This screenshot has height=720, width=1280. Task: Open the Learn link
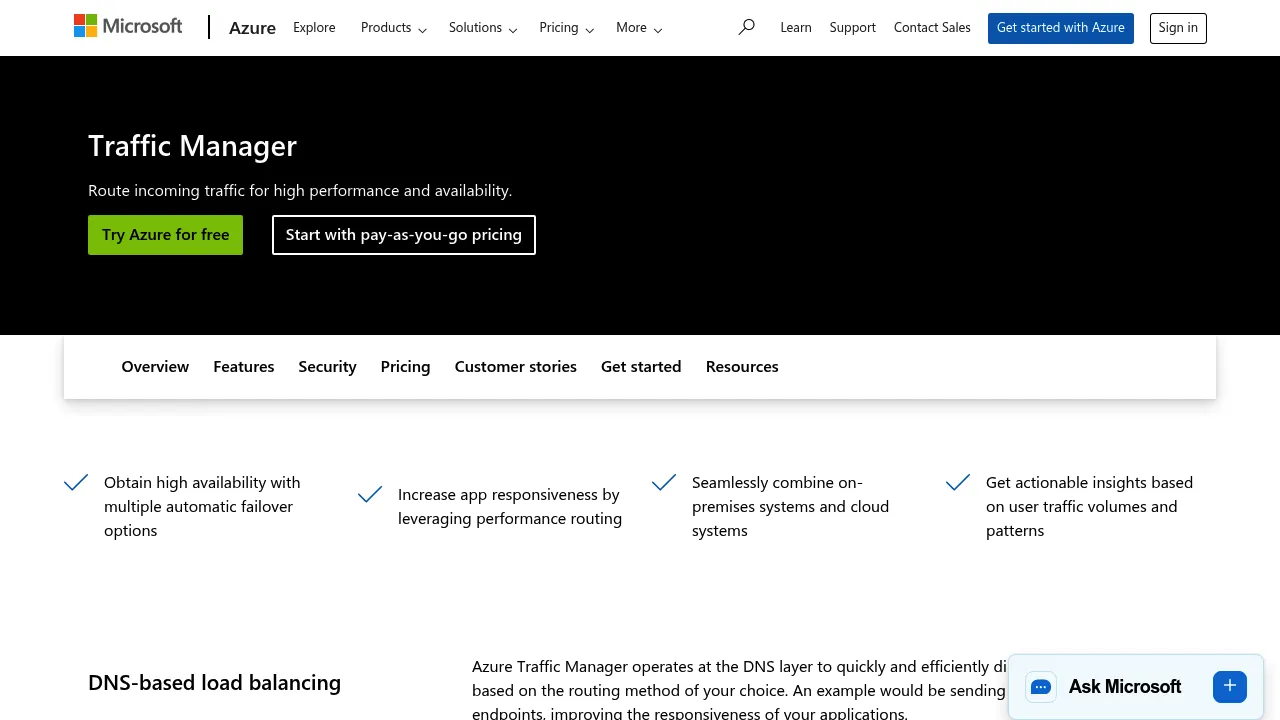coord(796,28)
